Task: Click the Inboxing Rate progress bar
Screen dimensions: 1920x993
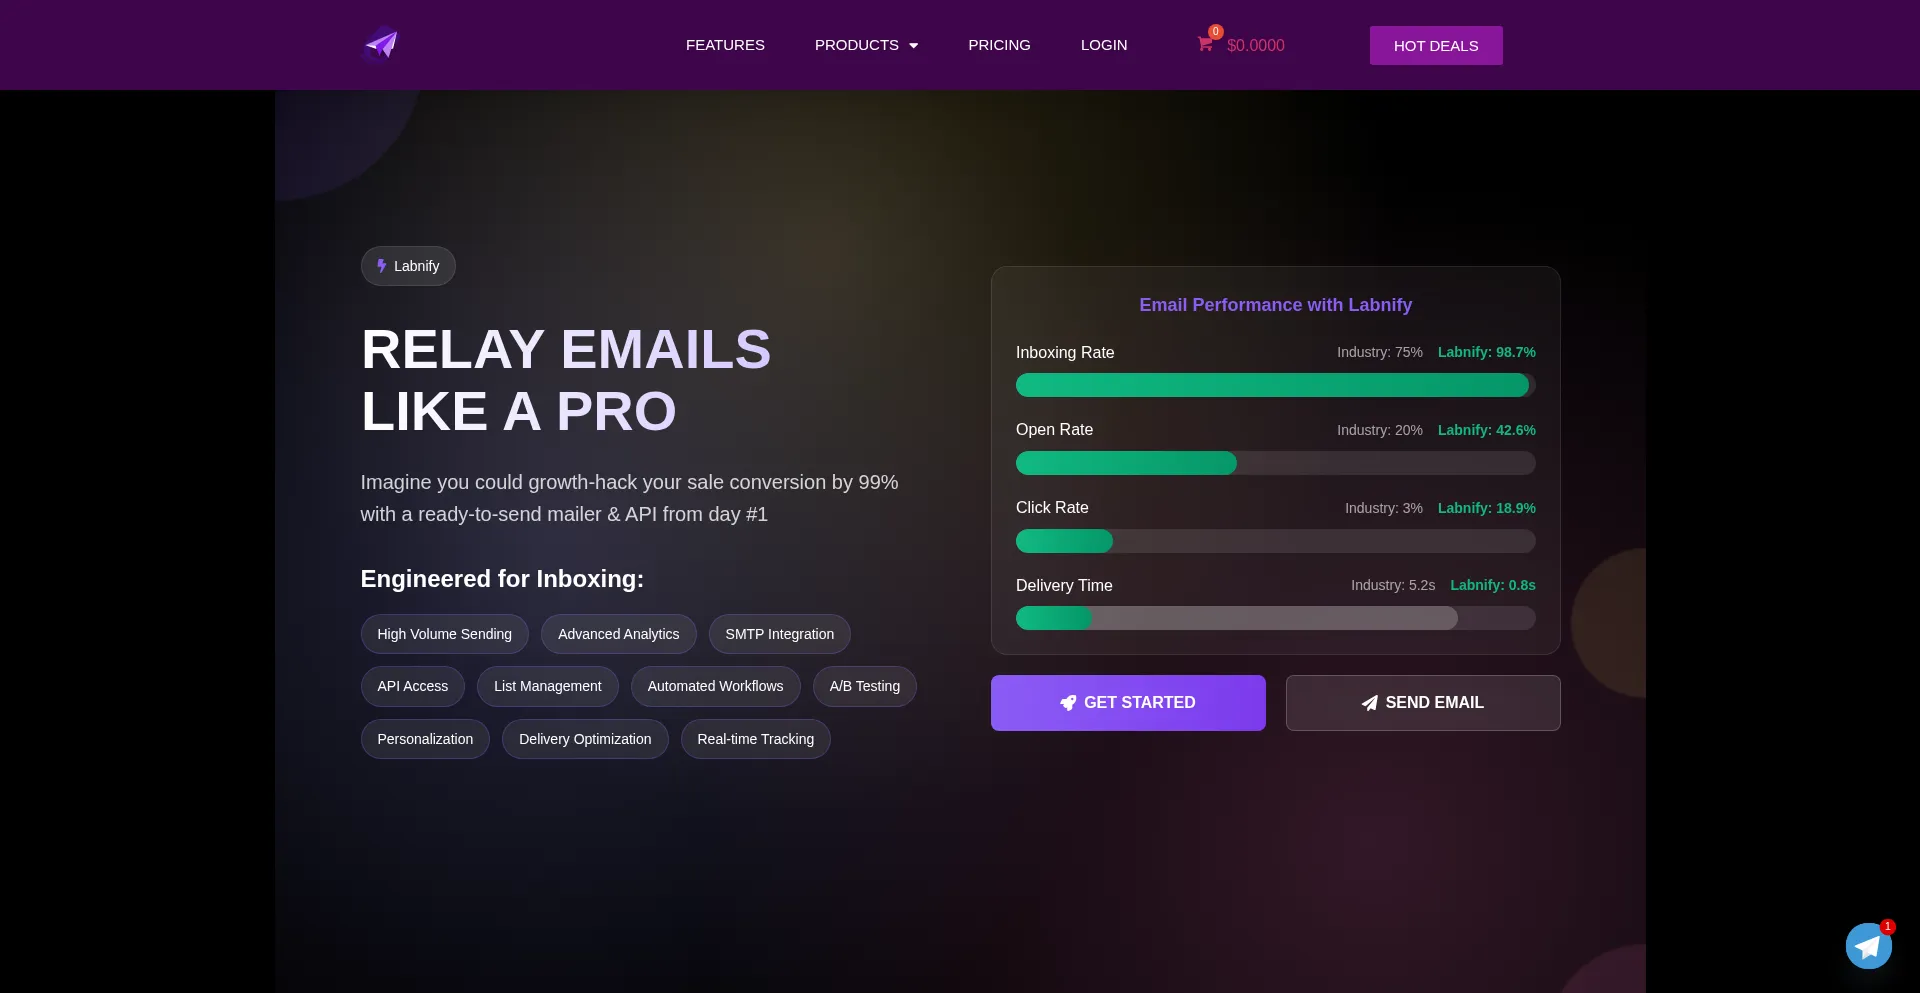Action: pos(1275,385)
